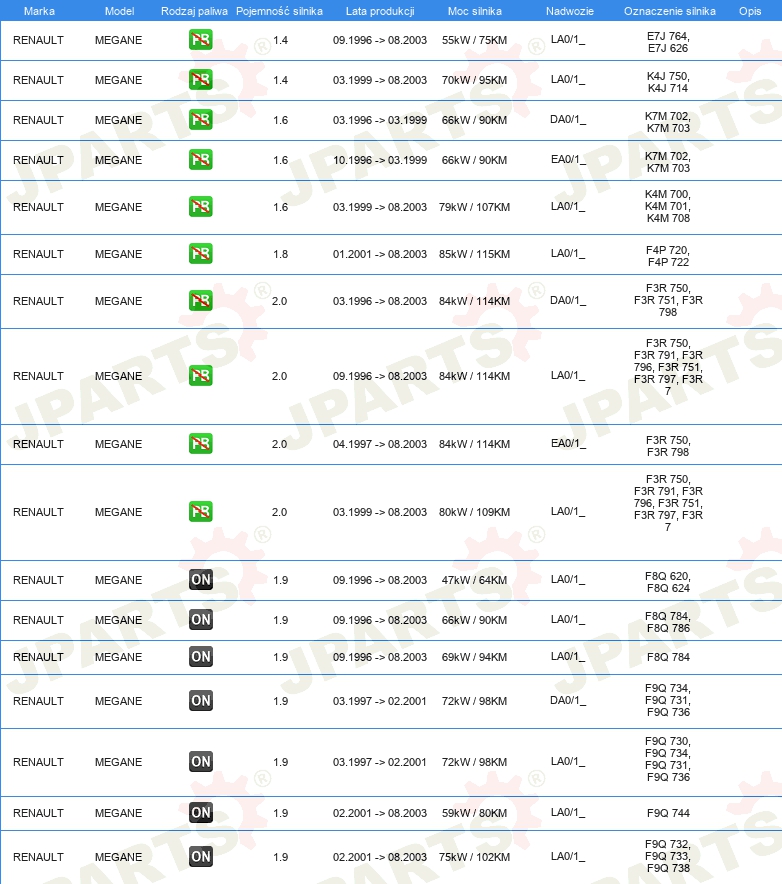Click the Lata produkcji column header
This screenshot has height=884, width=782.
click(x=380, y=11)
